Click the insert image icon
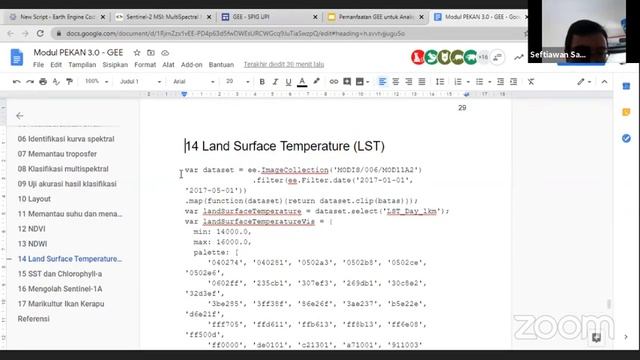 360,82
